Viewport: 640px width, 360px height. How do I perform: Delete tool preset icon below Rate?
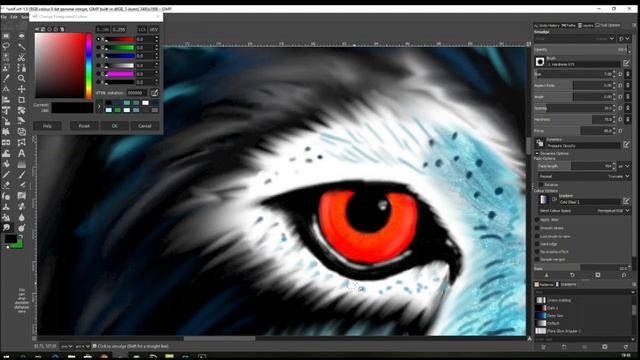tap(598, 275)
